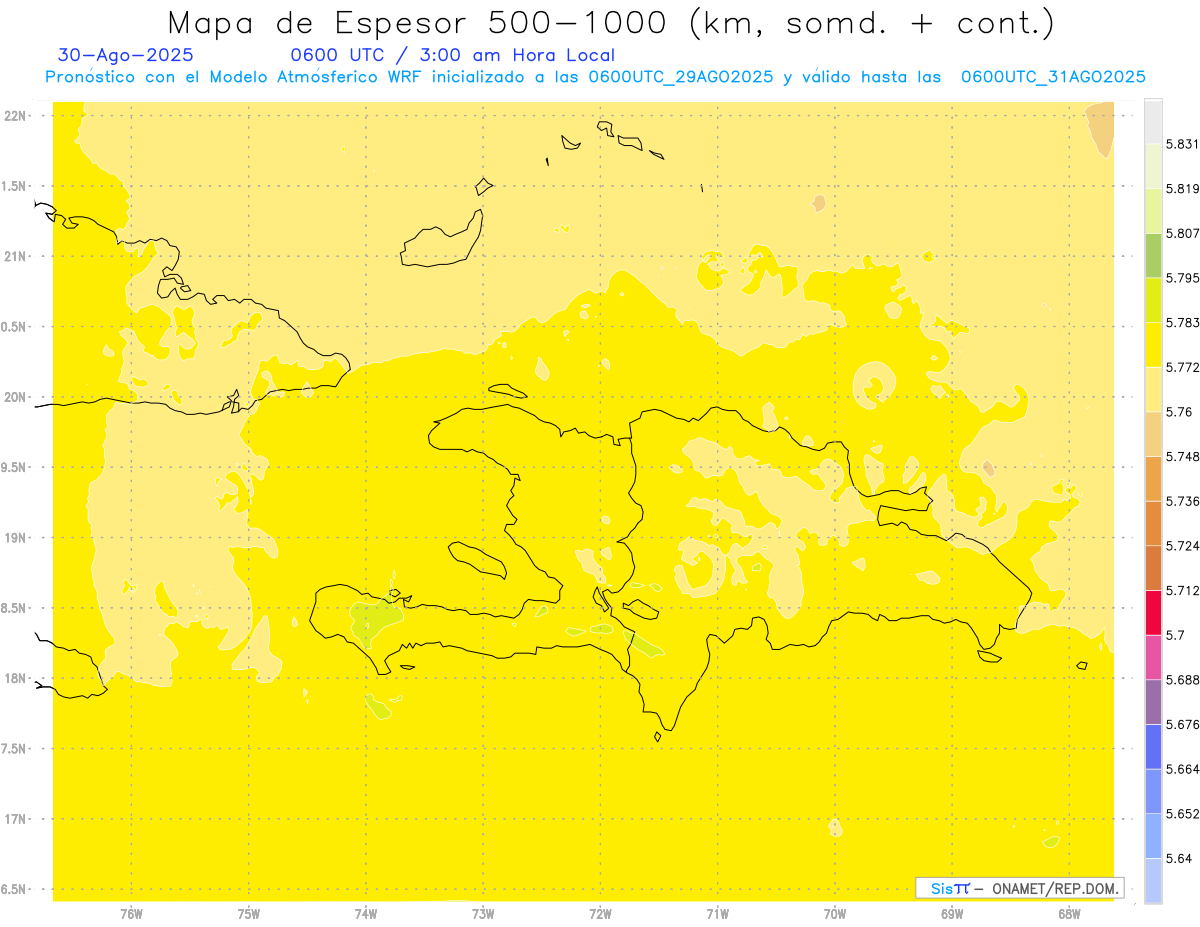This screenshot has width=1200, height=927.
Task: Click the 76W longitude label
Action: (x=131, y=914)
